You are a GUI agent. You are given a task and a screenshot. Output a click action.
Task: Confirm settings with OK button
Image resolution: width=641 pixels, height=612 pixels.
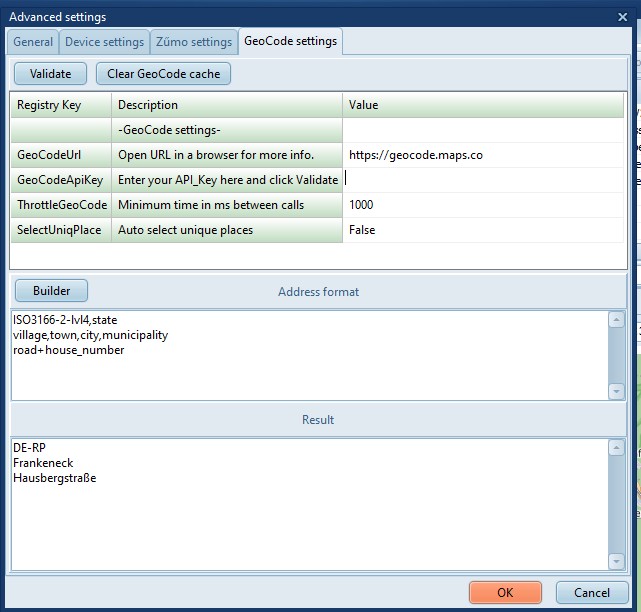pos(505,592)
